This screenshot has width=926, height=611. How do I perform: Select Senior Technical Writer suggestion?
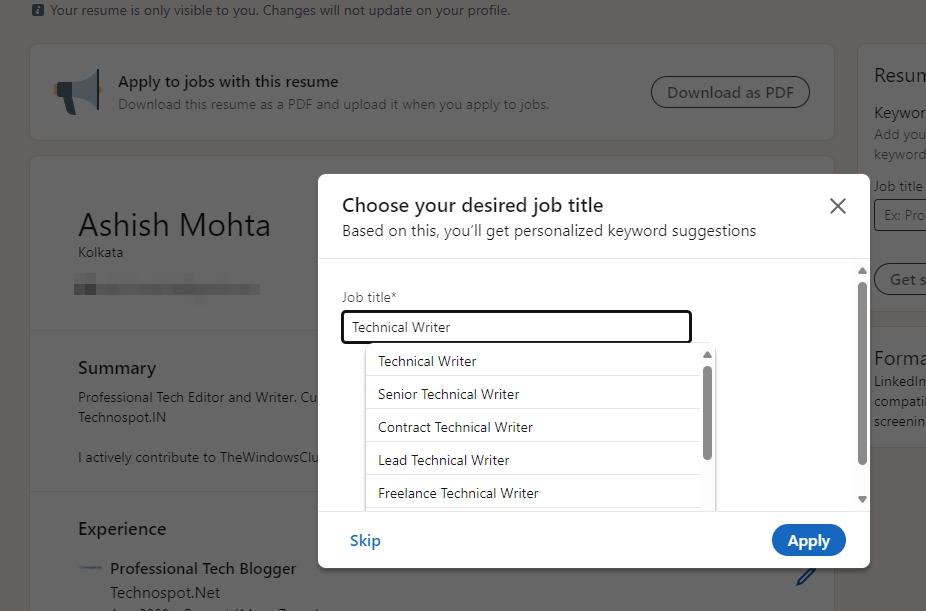pyautogui.click(x=448, y=394)
